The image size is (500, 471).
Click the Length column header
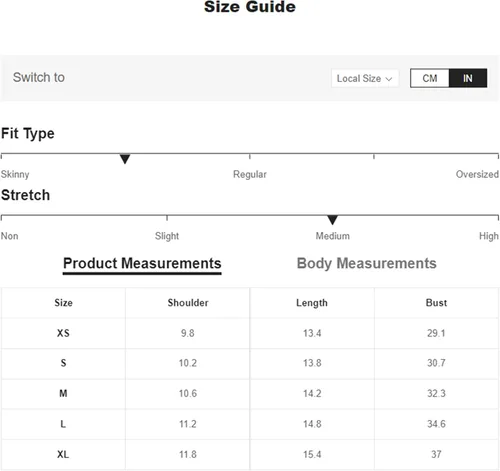point(312,303)
